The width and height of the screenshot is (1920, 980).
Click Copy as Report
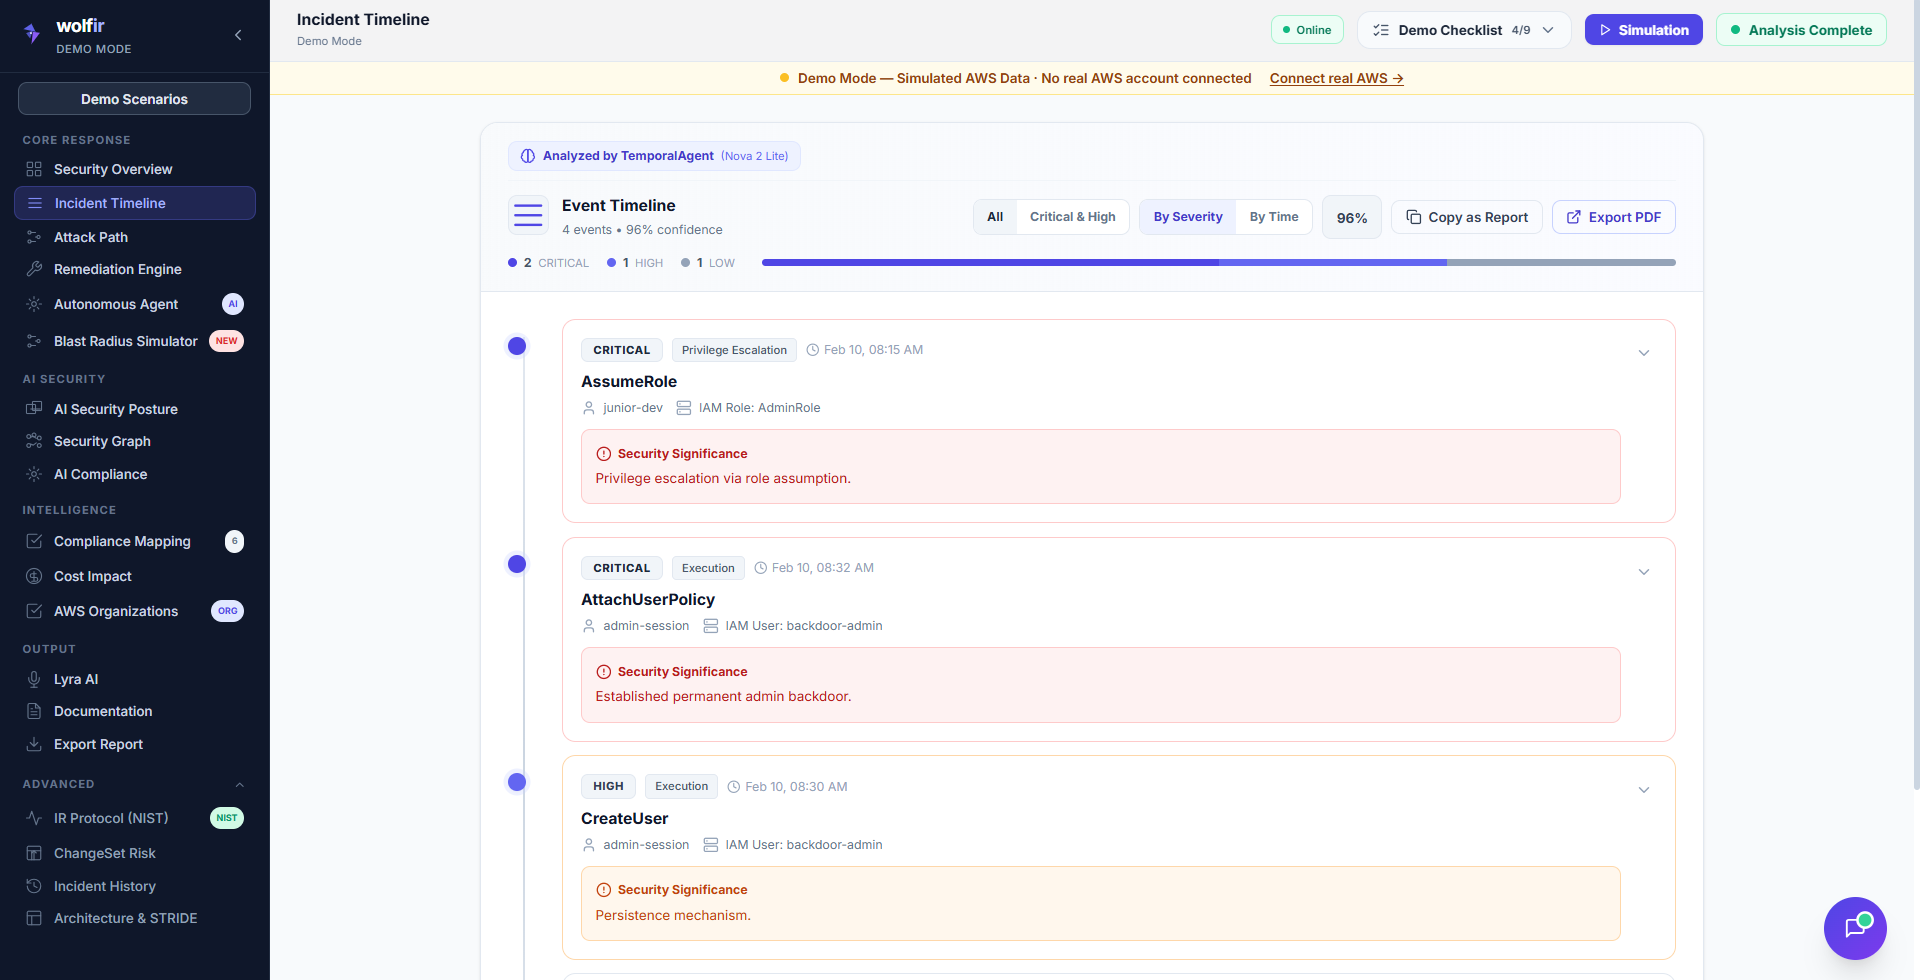1467,217
